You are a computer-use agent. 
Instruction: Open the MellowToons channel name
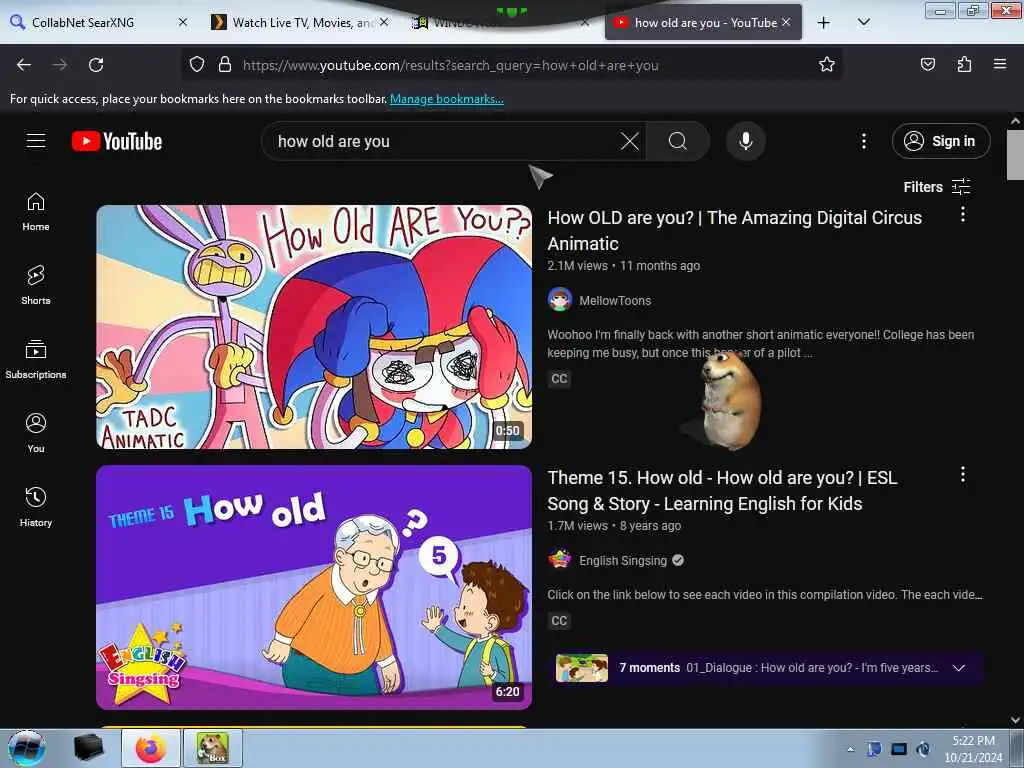pyautogui.click(x=615, y=300)
